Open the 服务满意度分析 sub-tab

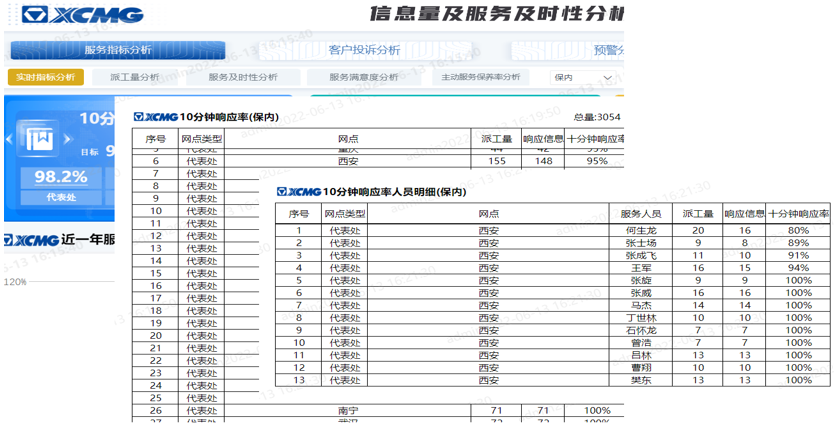point(364,77)
